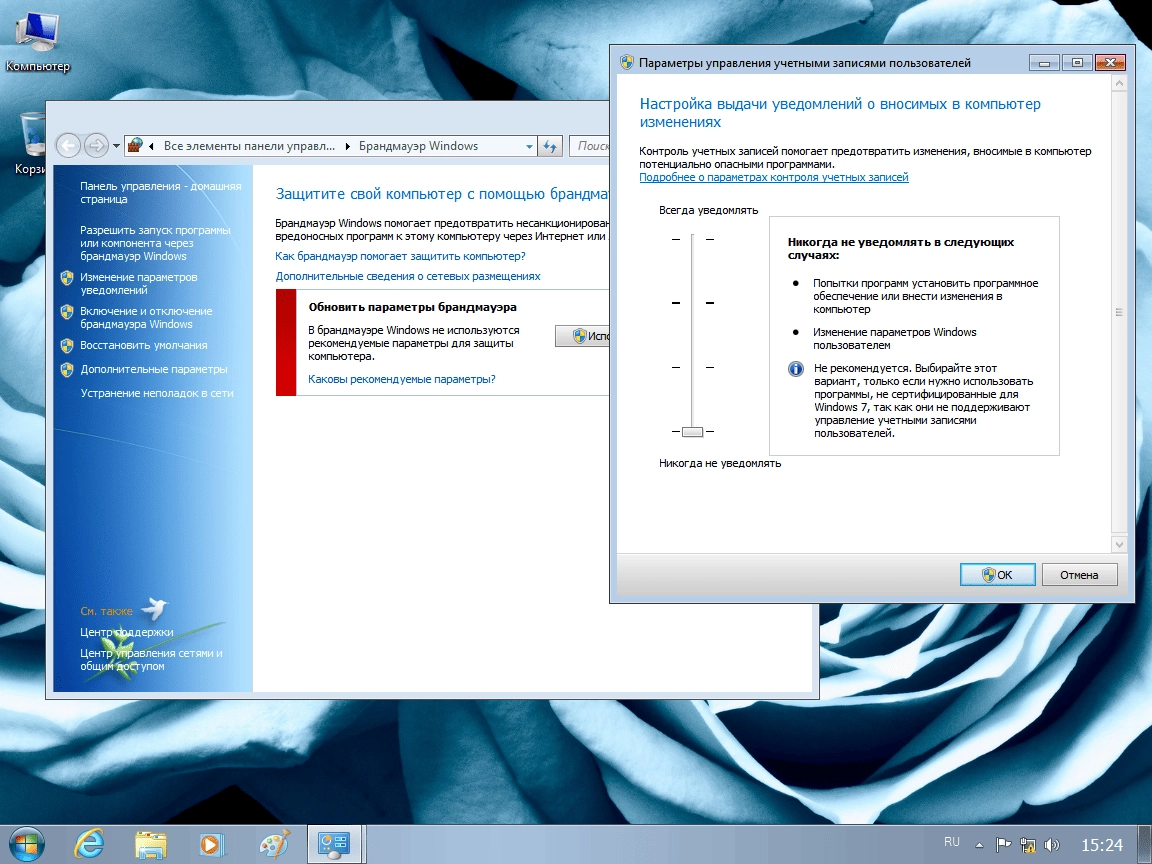Set UAC slider to top 'Всегда уведомлять' tick
The height and width of the screenshot is (864, 1152).
click(692, 239)
